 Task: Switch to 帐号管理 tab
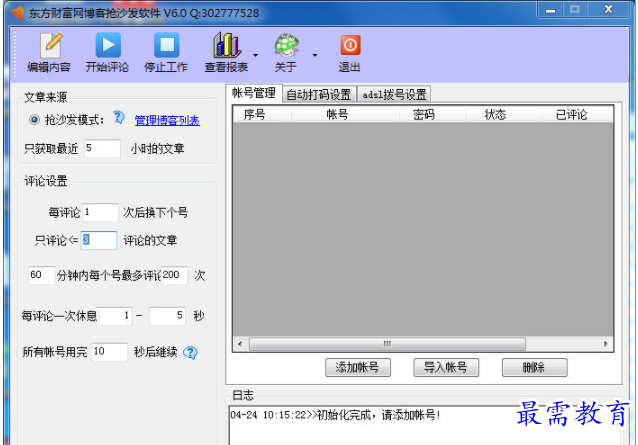[x=254, y=93]
